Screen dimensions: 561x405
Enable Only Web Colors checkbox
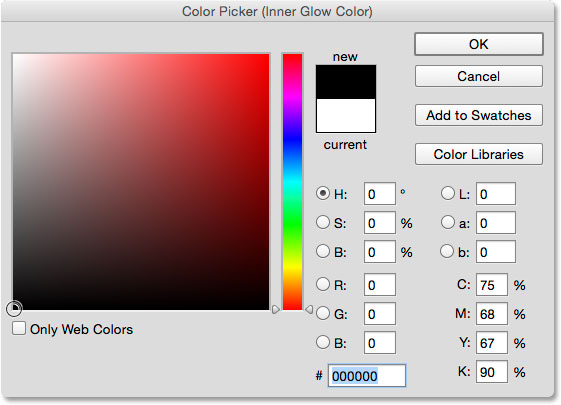[19, 328]
